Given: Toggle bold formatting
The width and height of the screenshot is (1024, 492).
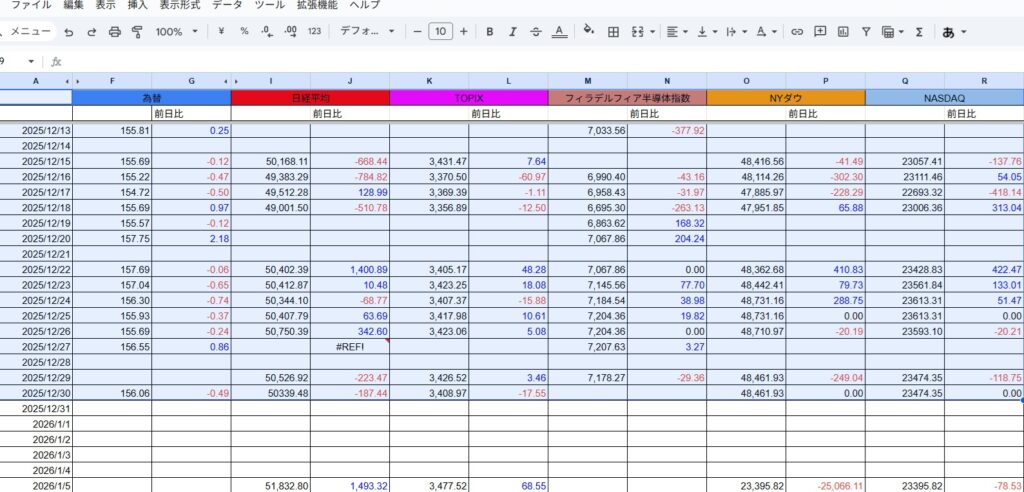Looking at the screenshot, I should [490, 32].
